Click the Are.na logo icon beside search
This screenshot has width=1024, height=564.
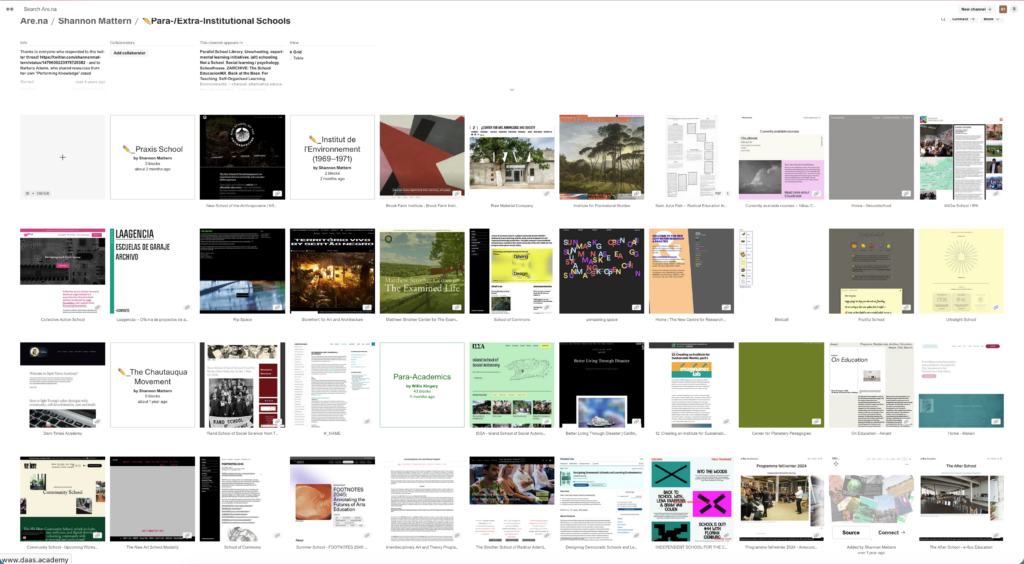[10, 9]
